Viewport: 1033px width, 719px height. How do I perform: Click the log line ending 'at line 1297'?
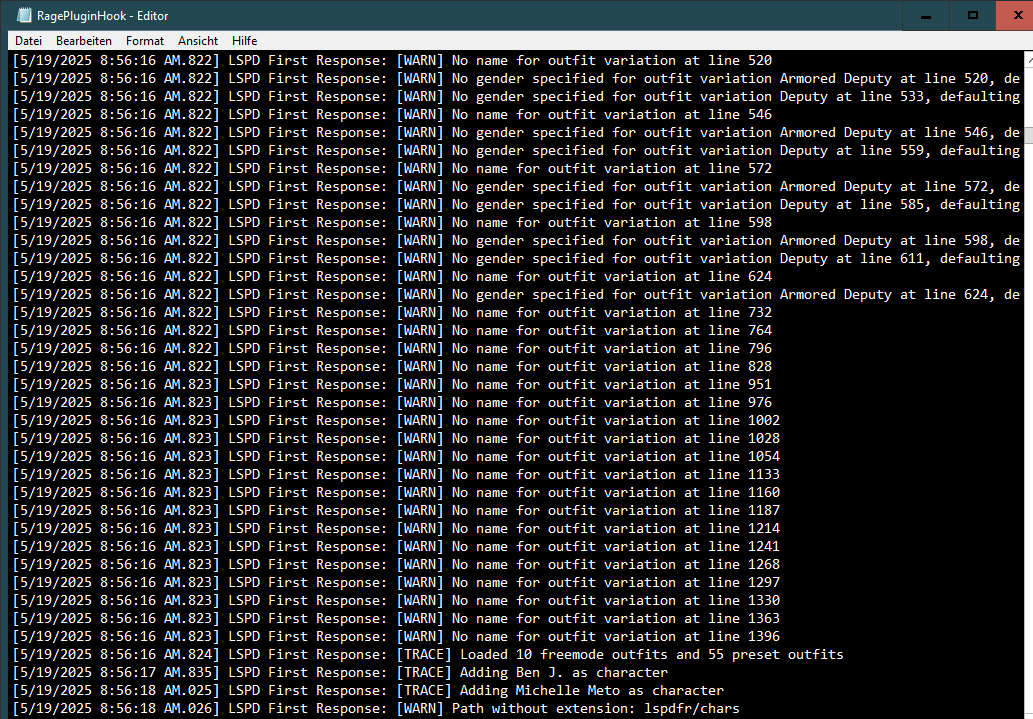point(396,583)
